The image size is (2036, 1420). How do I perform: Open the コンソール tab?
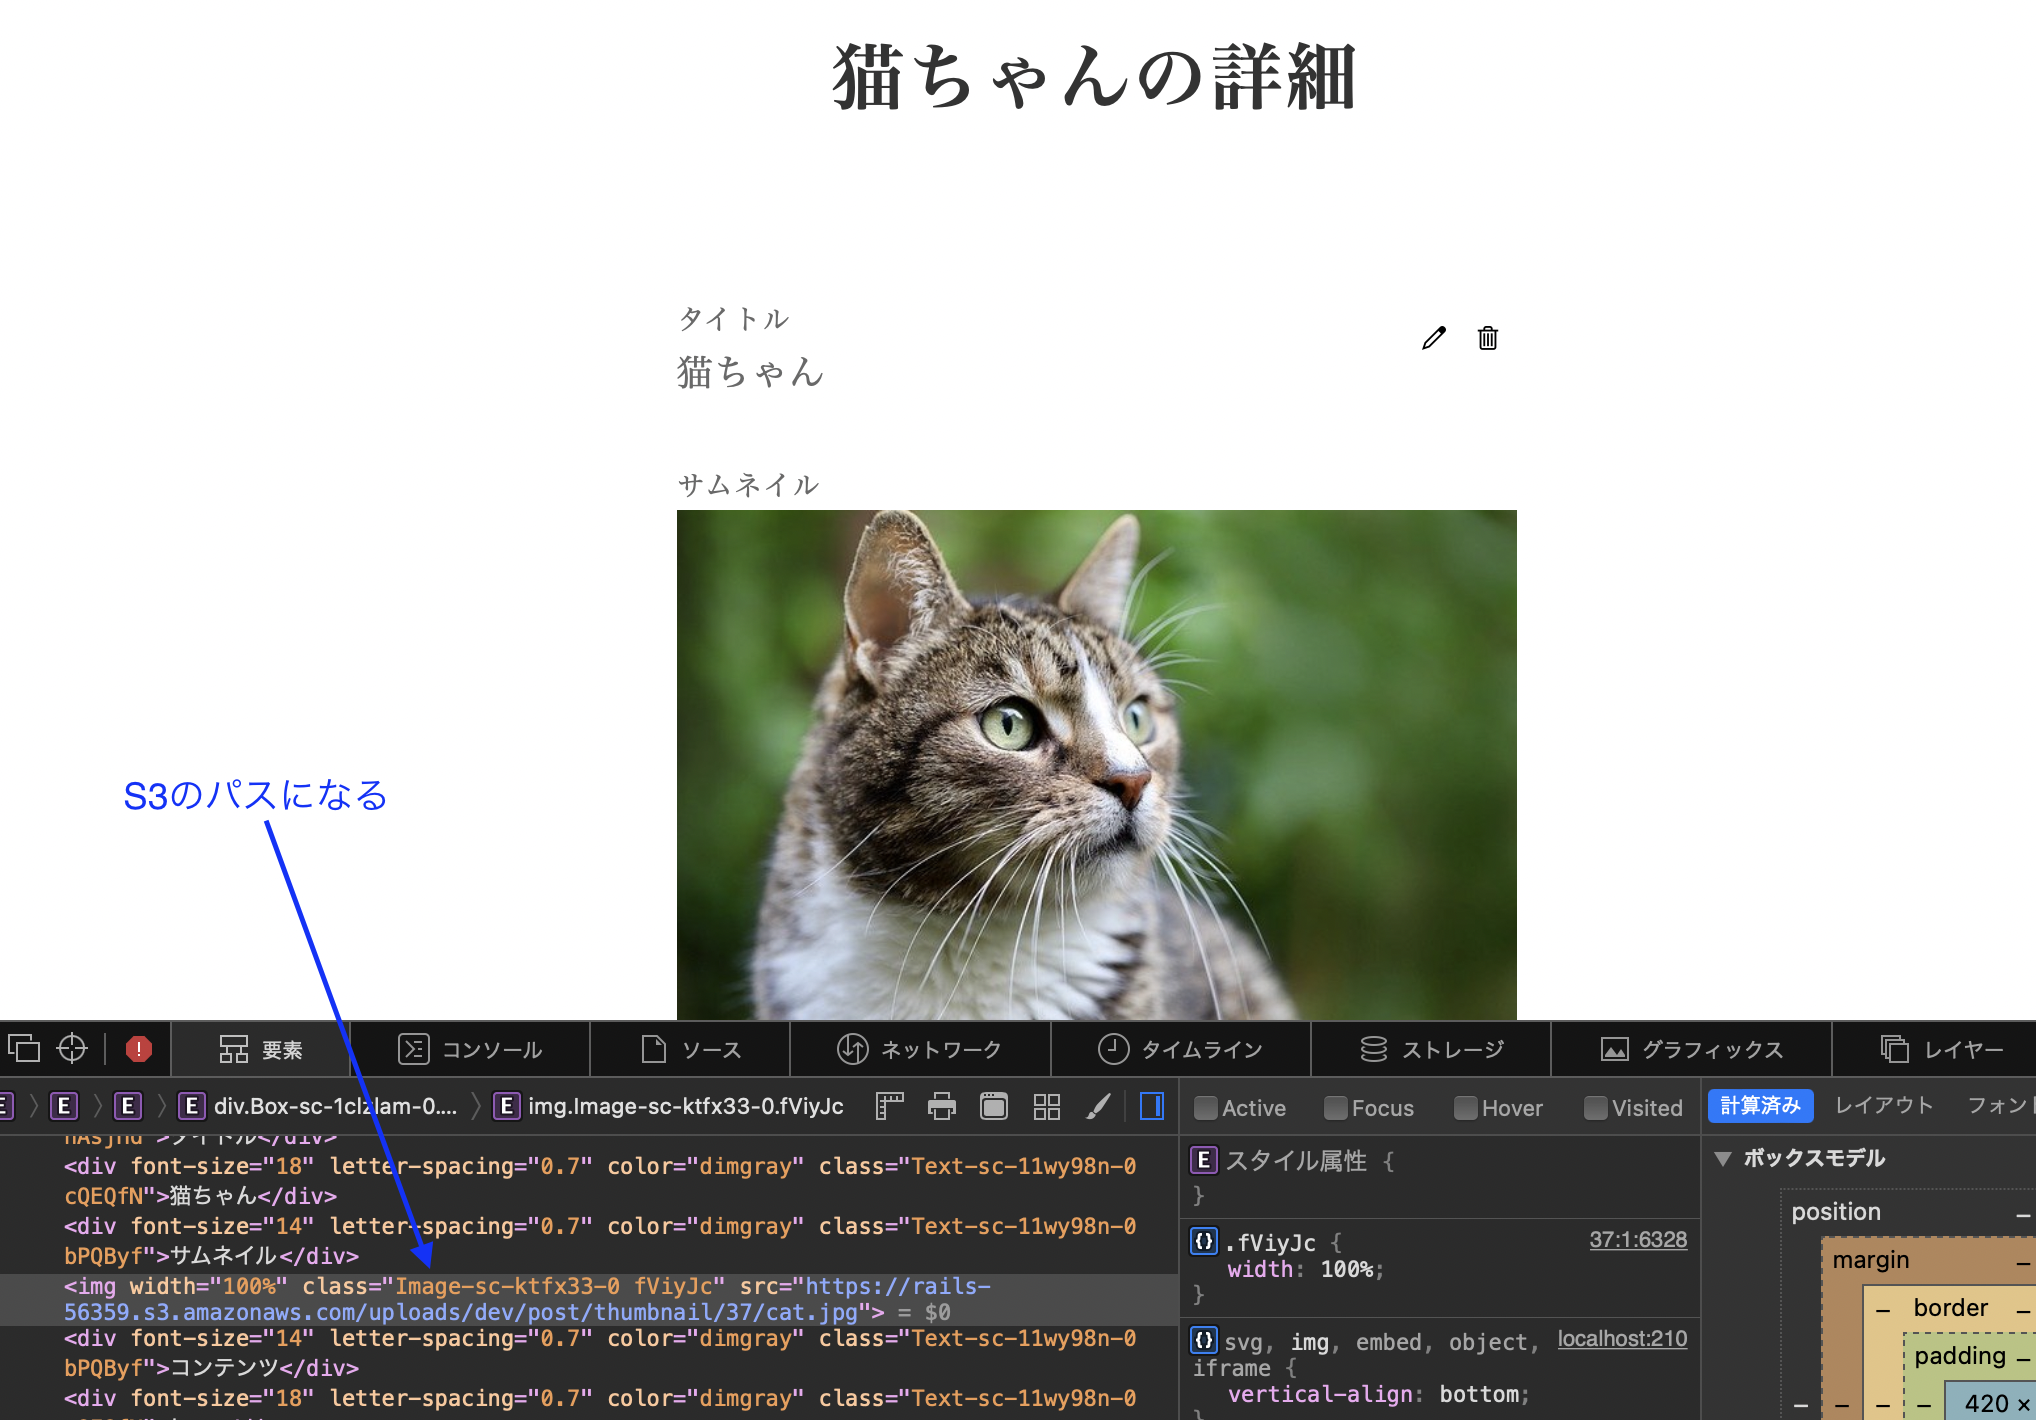[470, 1049]
